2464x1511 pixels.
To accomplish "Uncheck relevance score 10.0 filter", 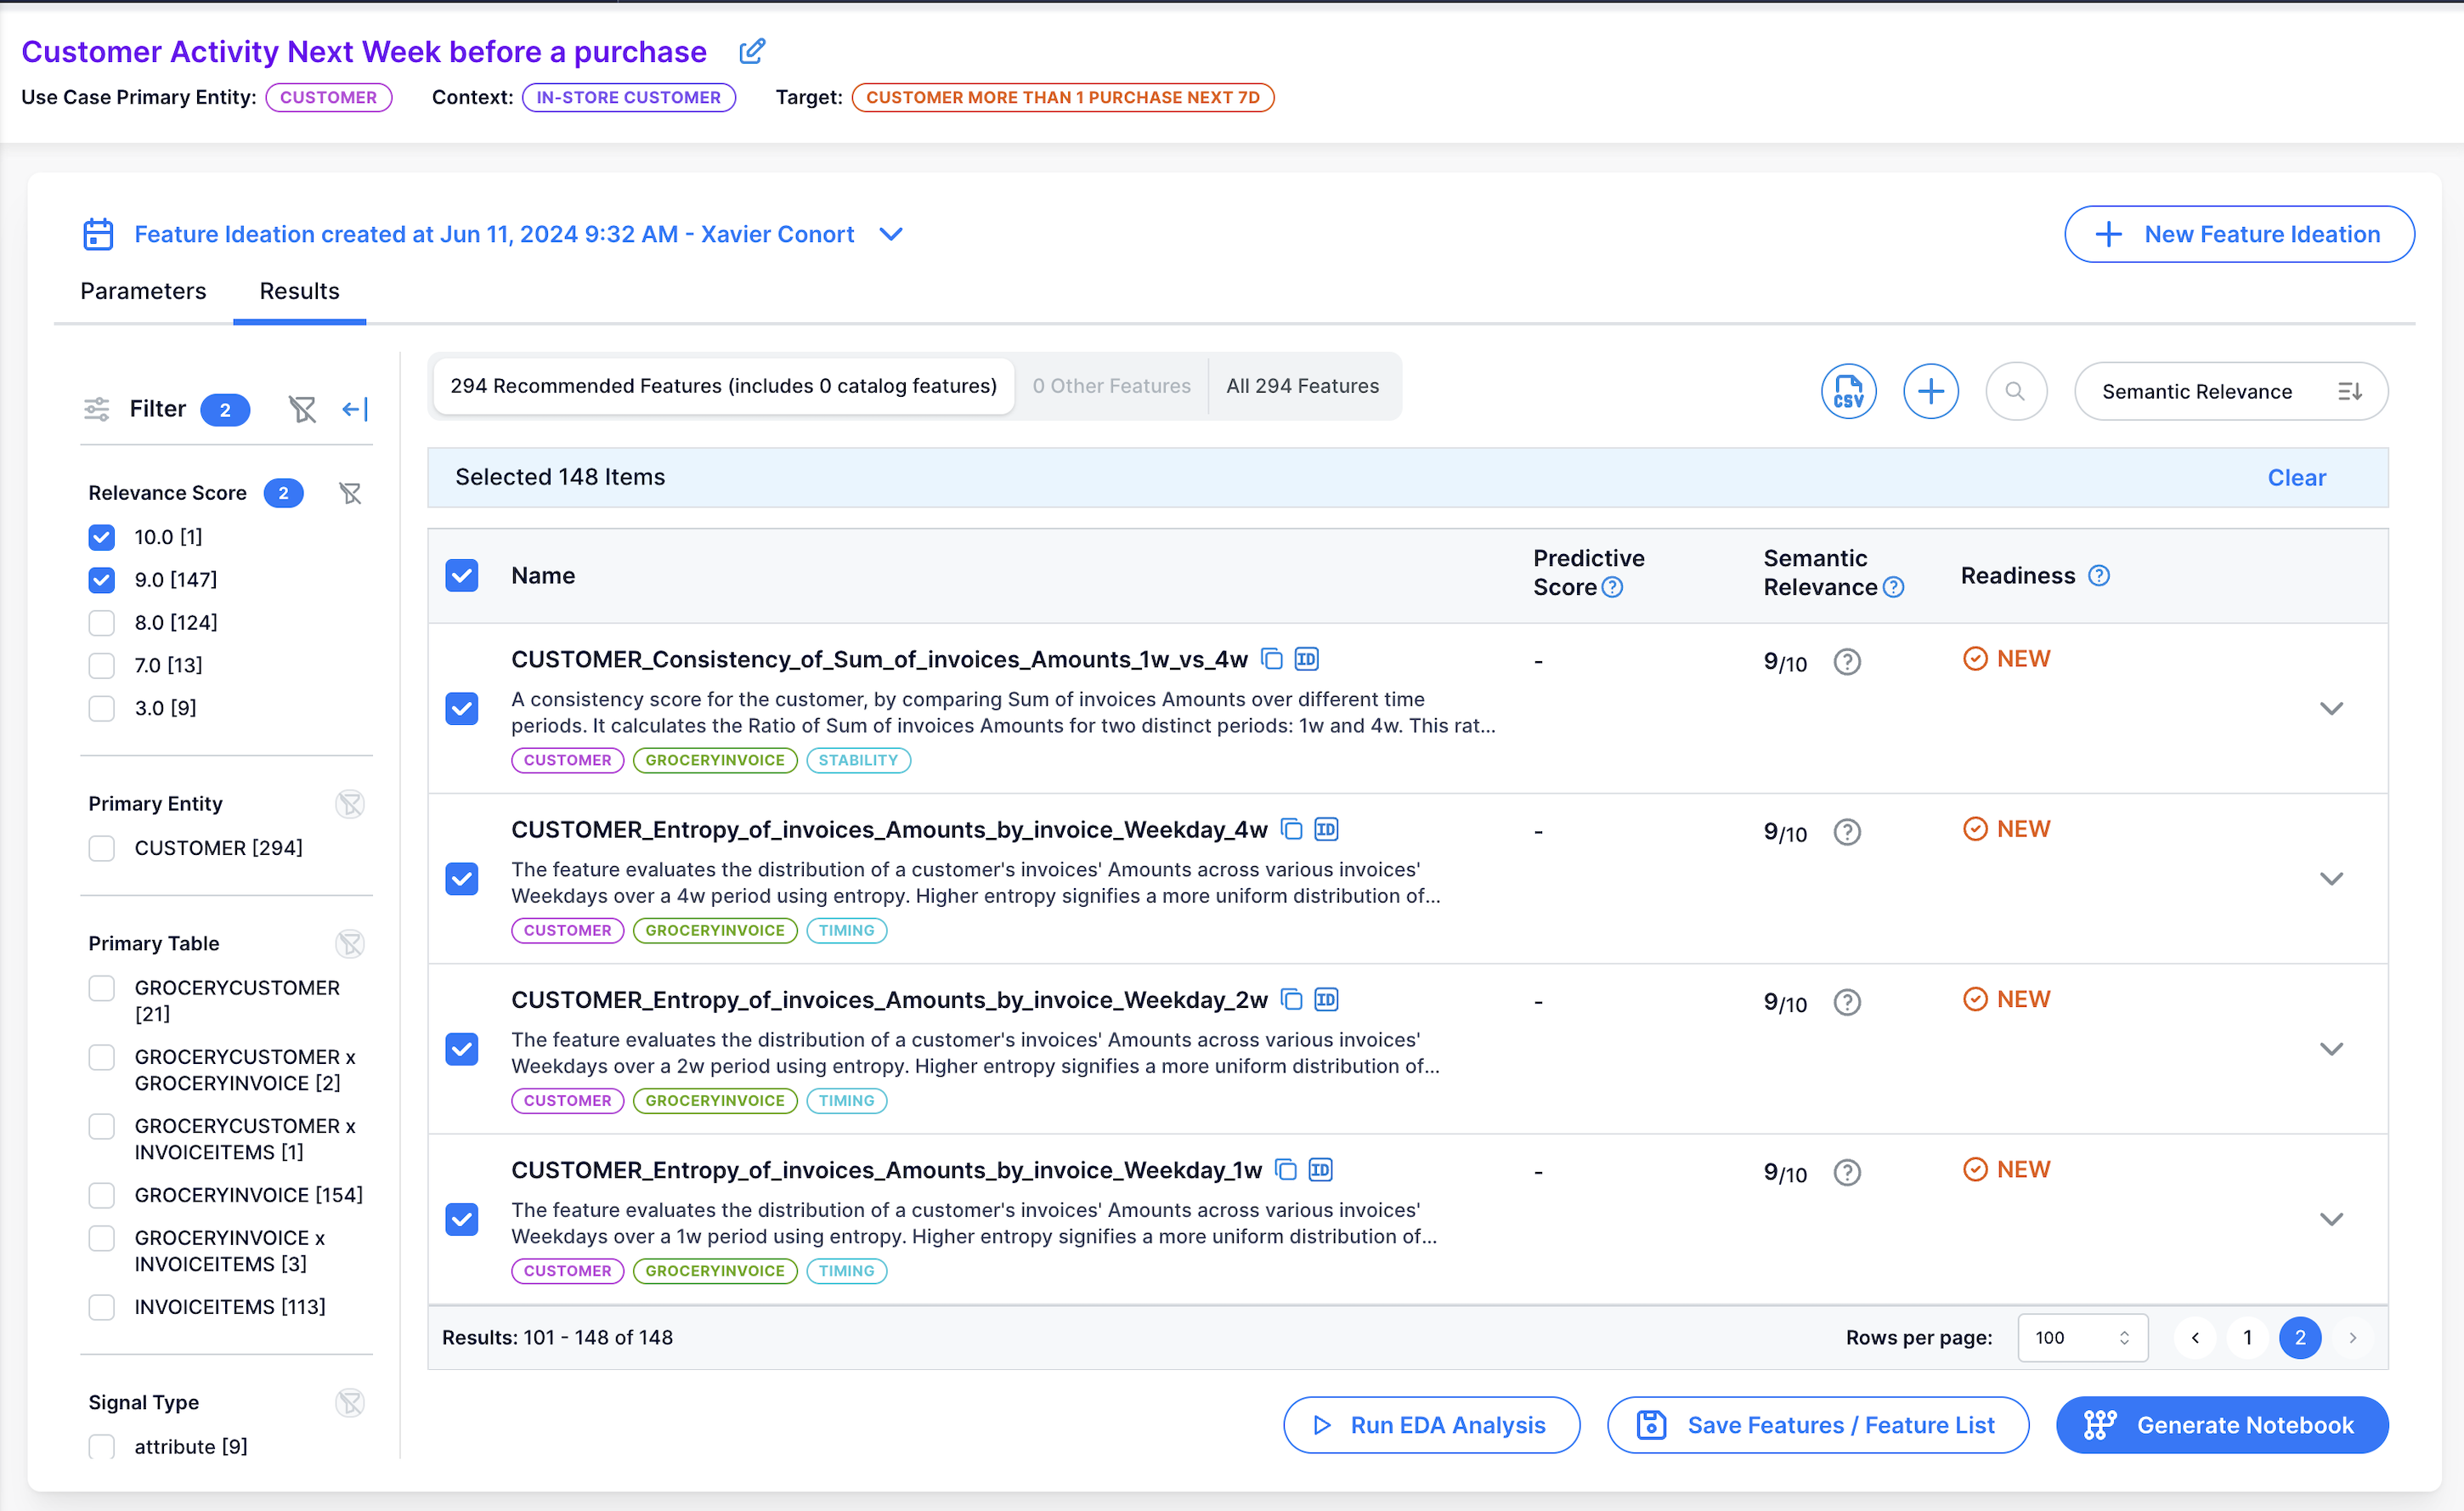I will tap(101, 537).
